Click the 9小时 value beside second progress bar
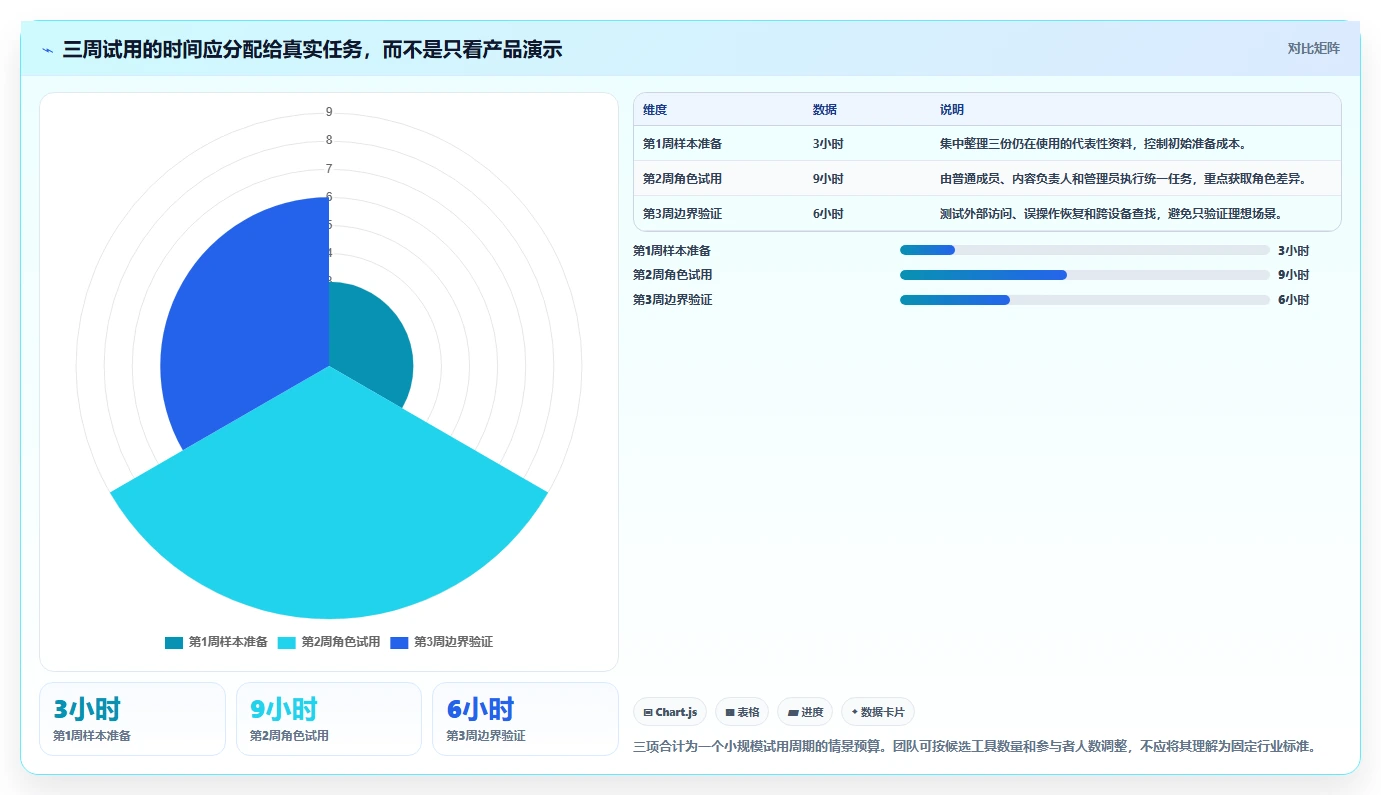The image size is (1381, 795). click(x=1293, y=275)
